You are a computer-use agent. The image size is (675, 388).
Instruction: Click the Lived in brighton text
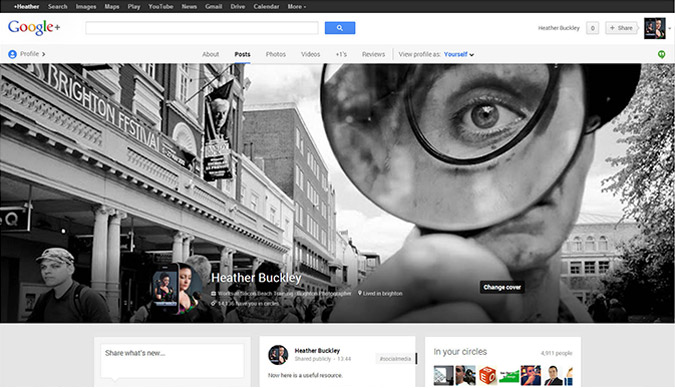click(x=382, y=294)
